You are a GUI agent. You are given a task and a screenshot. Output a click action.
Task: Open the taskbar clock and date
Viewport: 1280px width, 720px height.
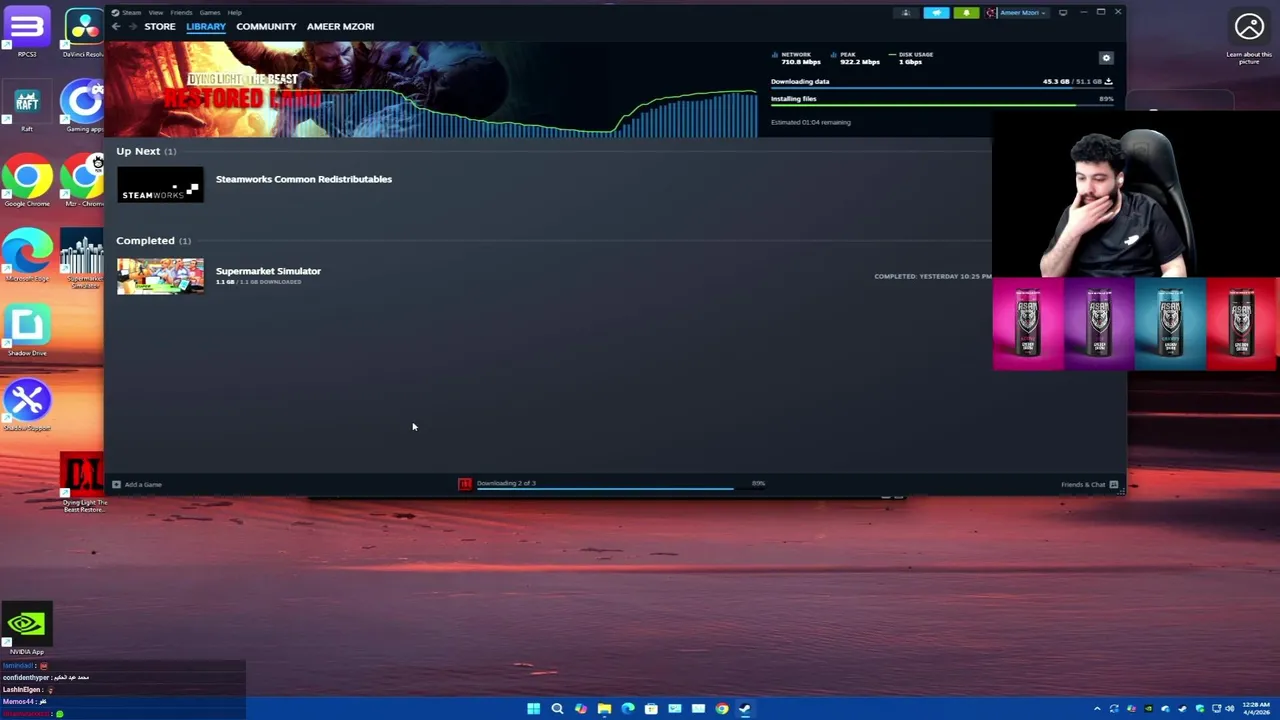pyautogui.click(x=1257, y=709)
